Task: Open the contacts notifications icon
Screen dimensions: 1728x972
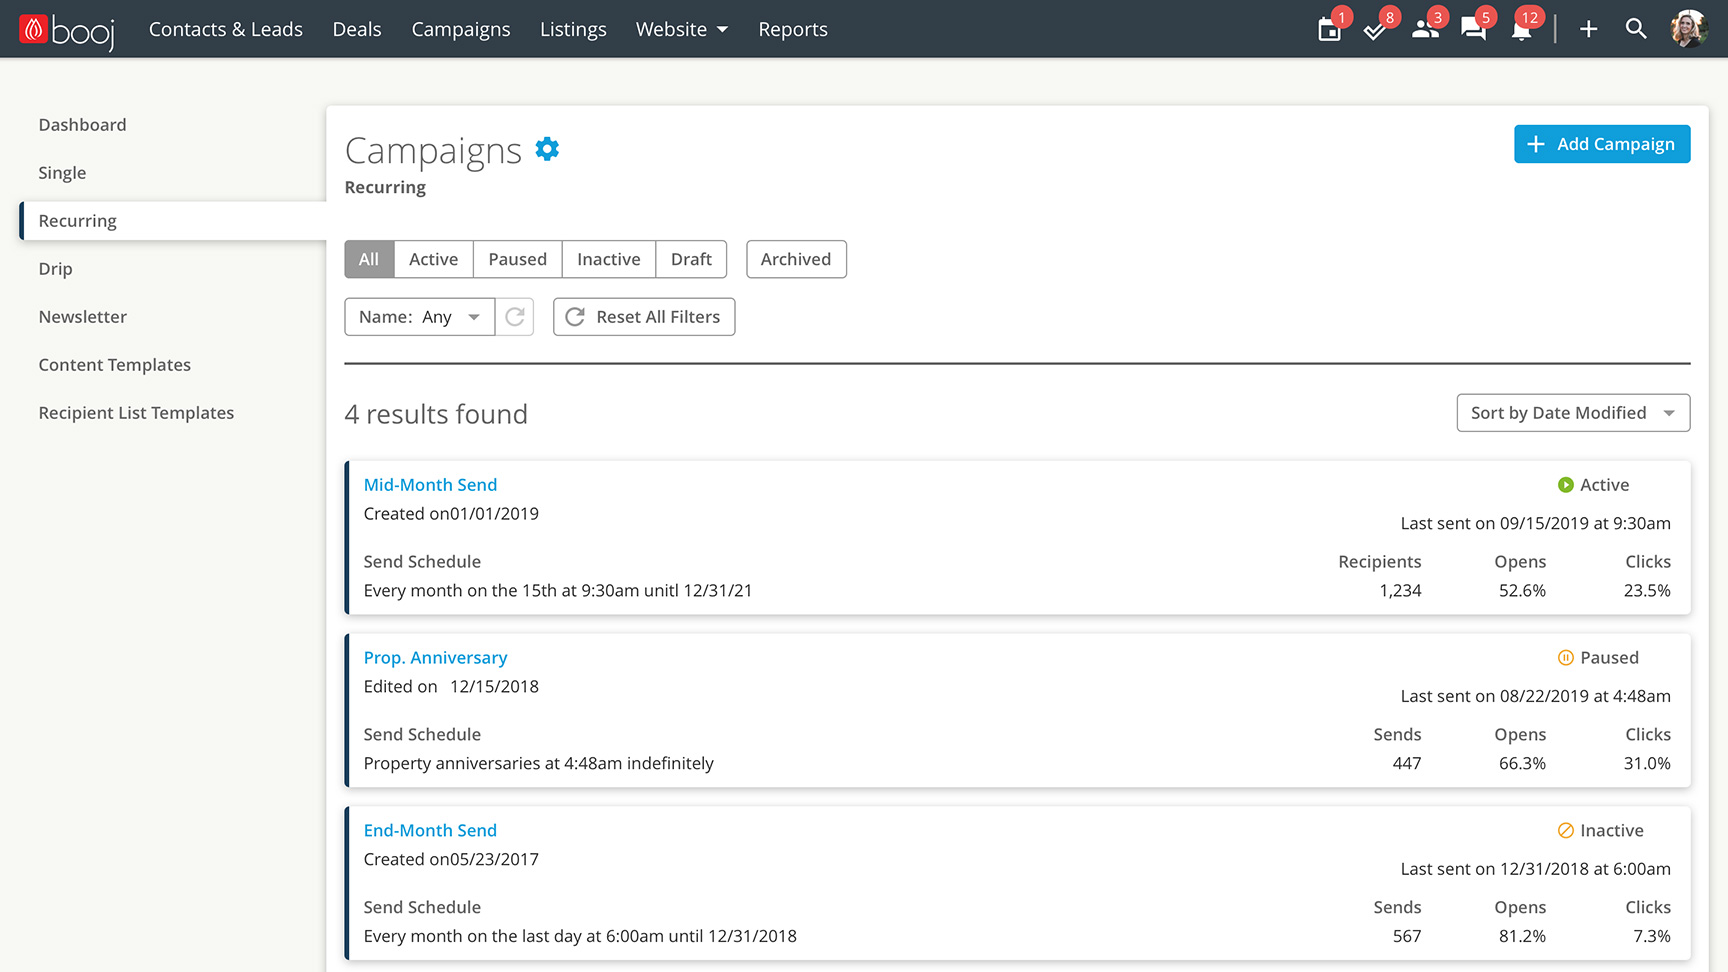Action: 1424,30
